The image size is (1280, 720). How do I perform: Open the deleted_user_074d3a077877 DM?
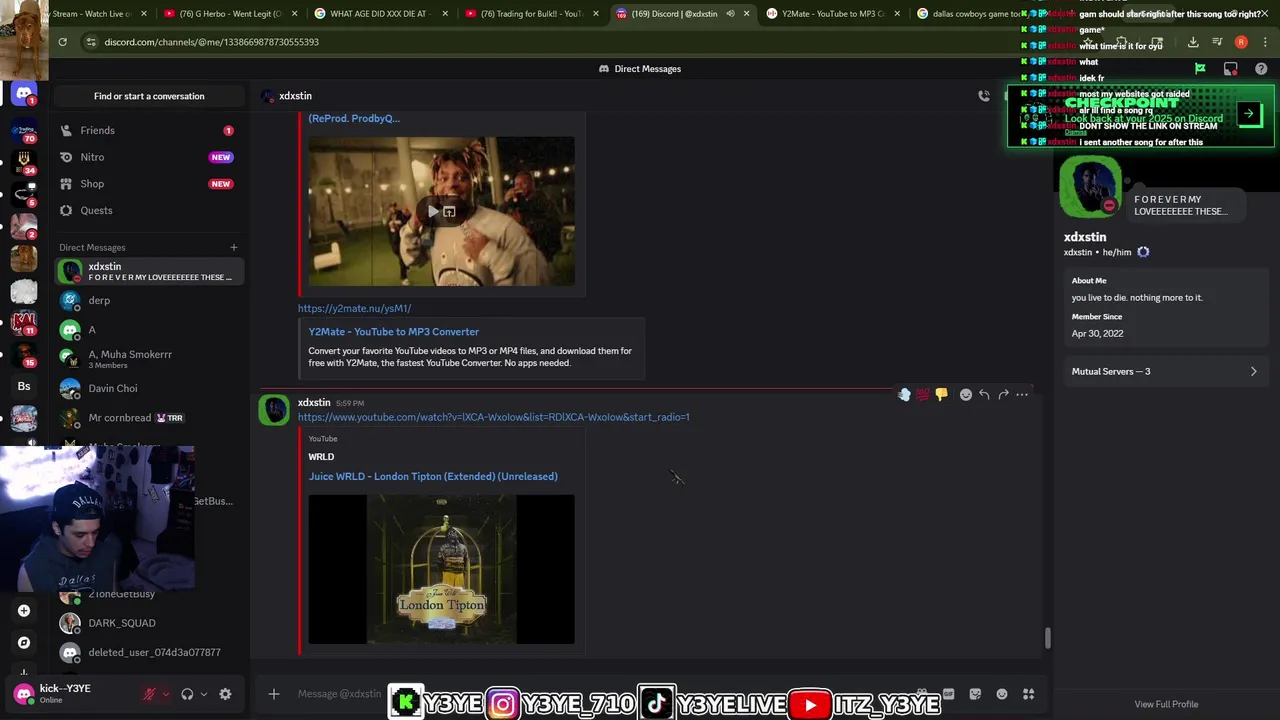coord(149,652)
